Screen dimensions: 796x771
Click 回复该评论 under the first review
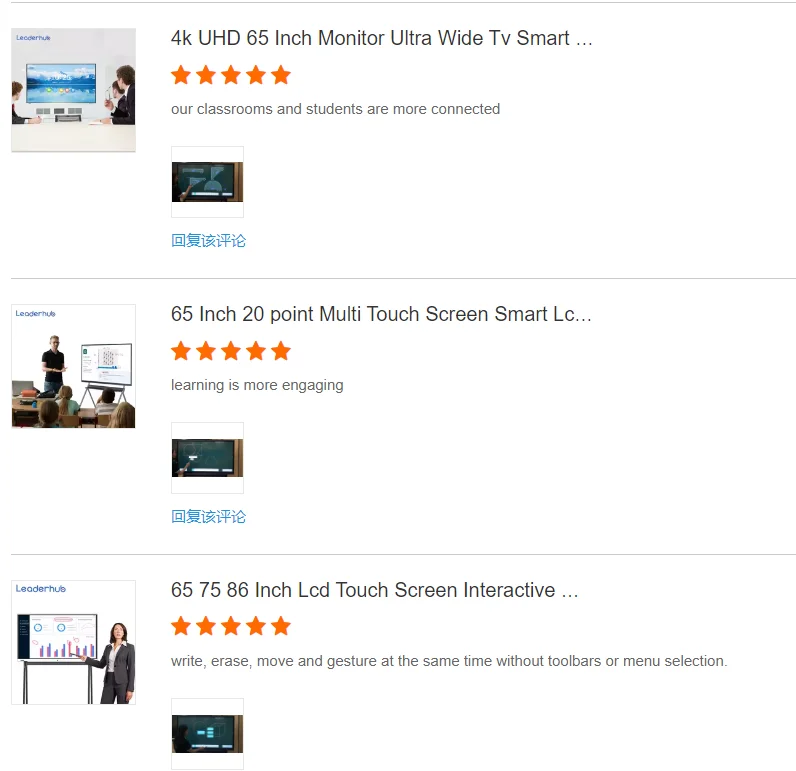pyautogui.click(x=208, y=241)
